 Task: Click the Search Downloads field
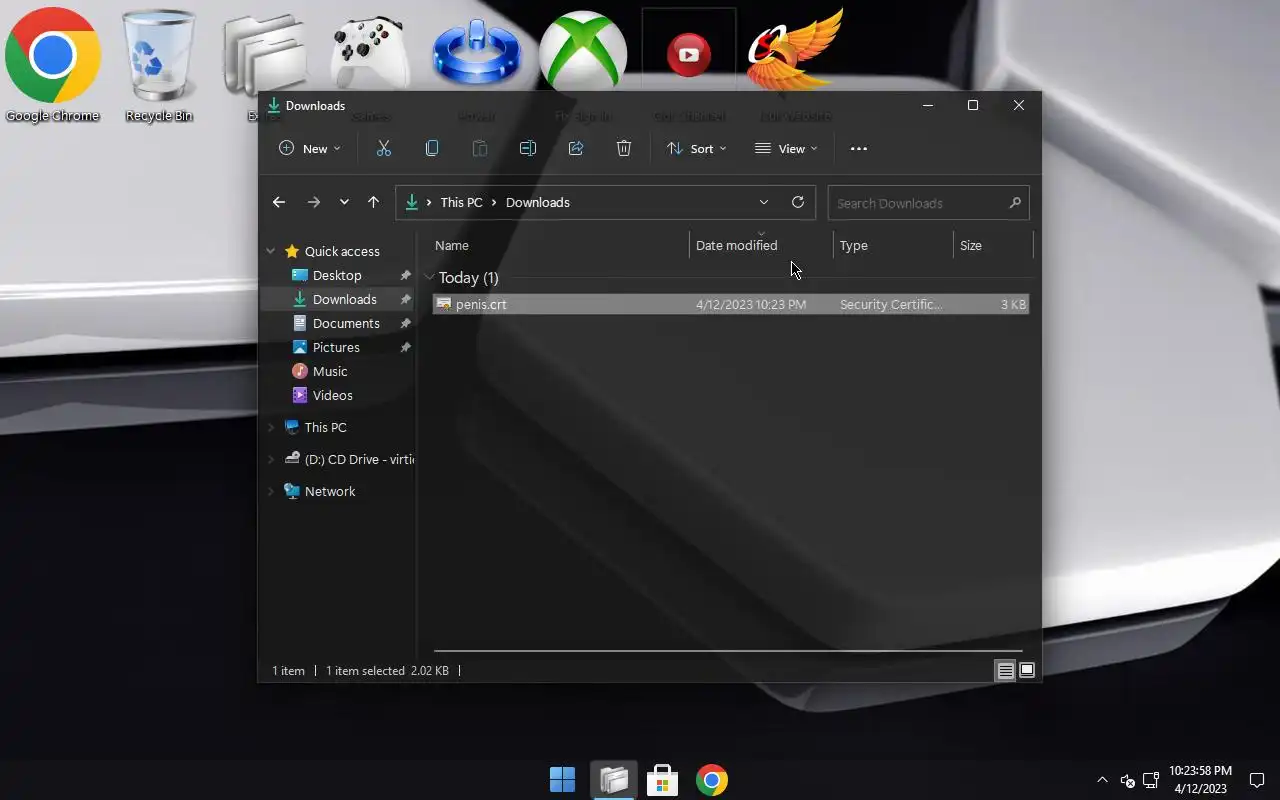click(928, 203)
